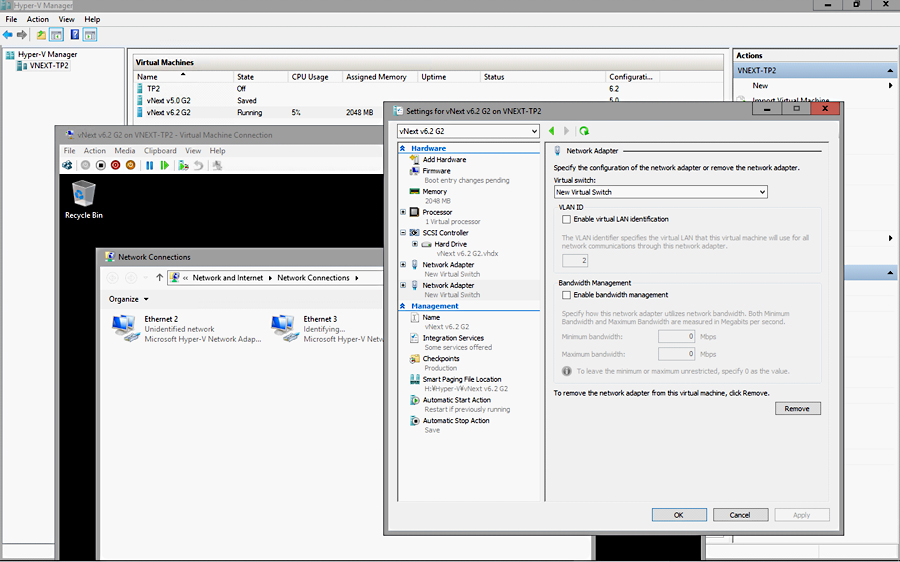The height and width of the screenshot is (562, 900).
Task: Collapse the SCSI Controller node
Action: pos(403,233)
